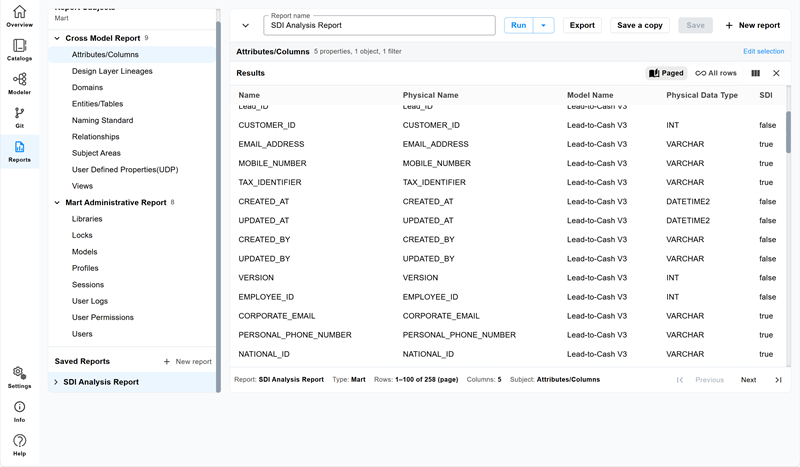Click the VERSION row's INT data type
This screenshot has width=800, height=467.
(672, 278)
